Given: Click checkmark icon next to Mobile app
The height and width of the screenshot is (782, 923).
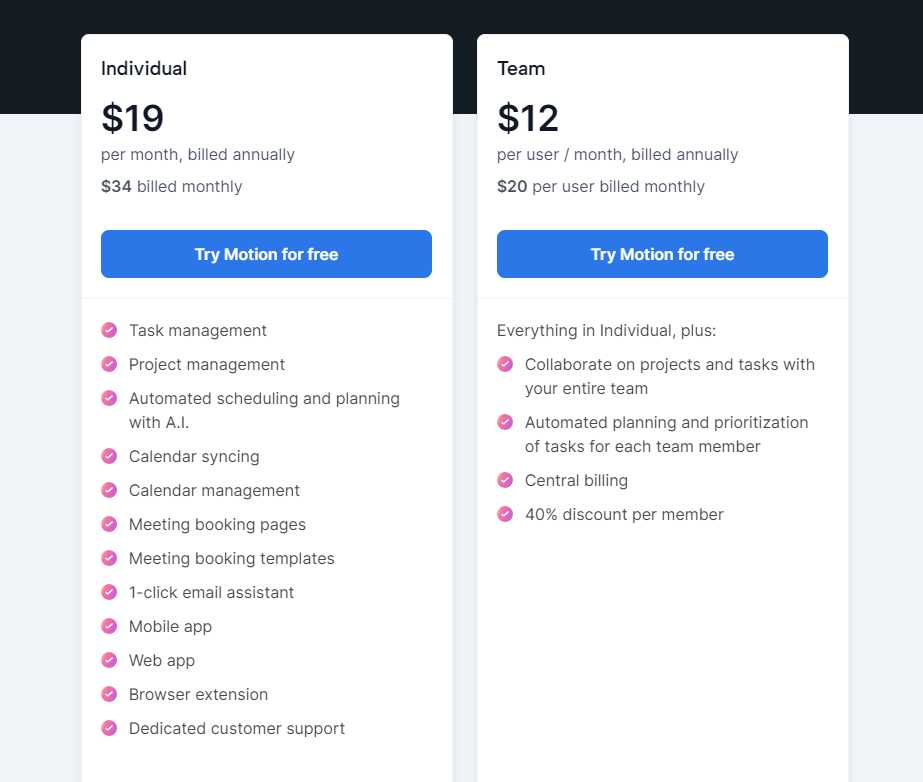Looking at the screenshot, I should pos(109,626).
